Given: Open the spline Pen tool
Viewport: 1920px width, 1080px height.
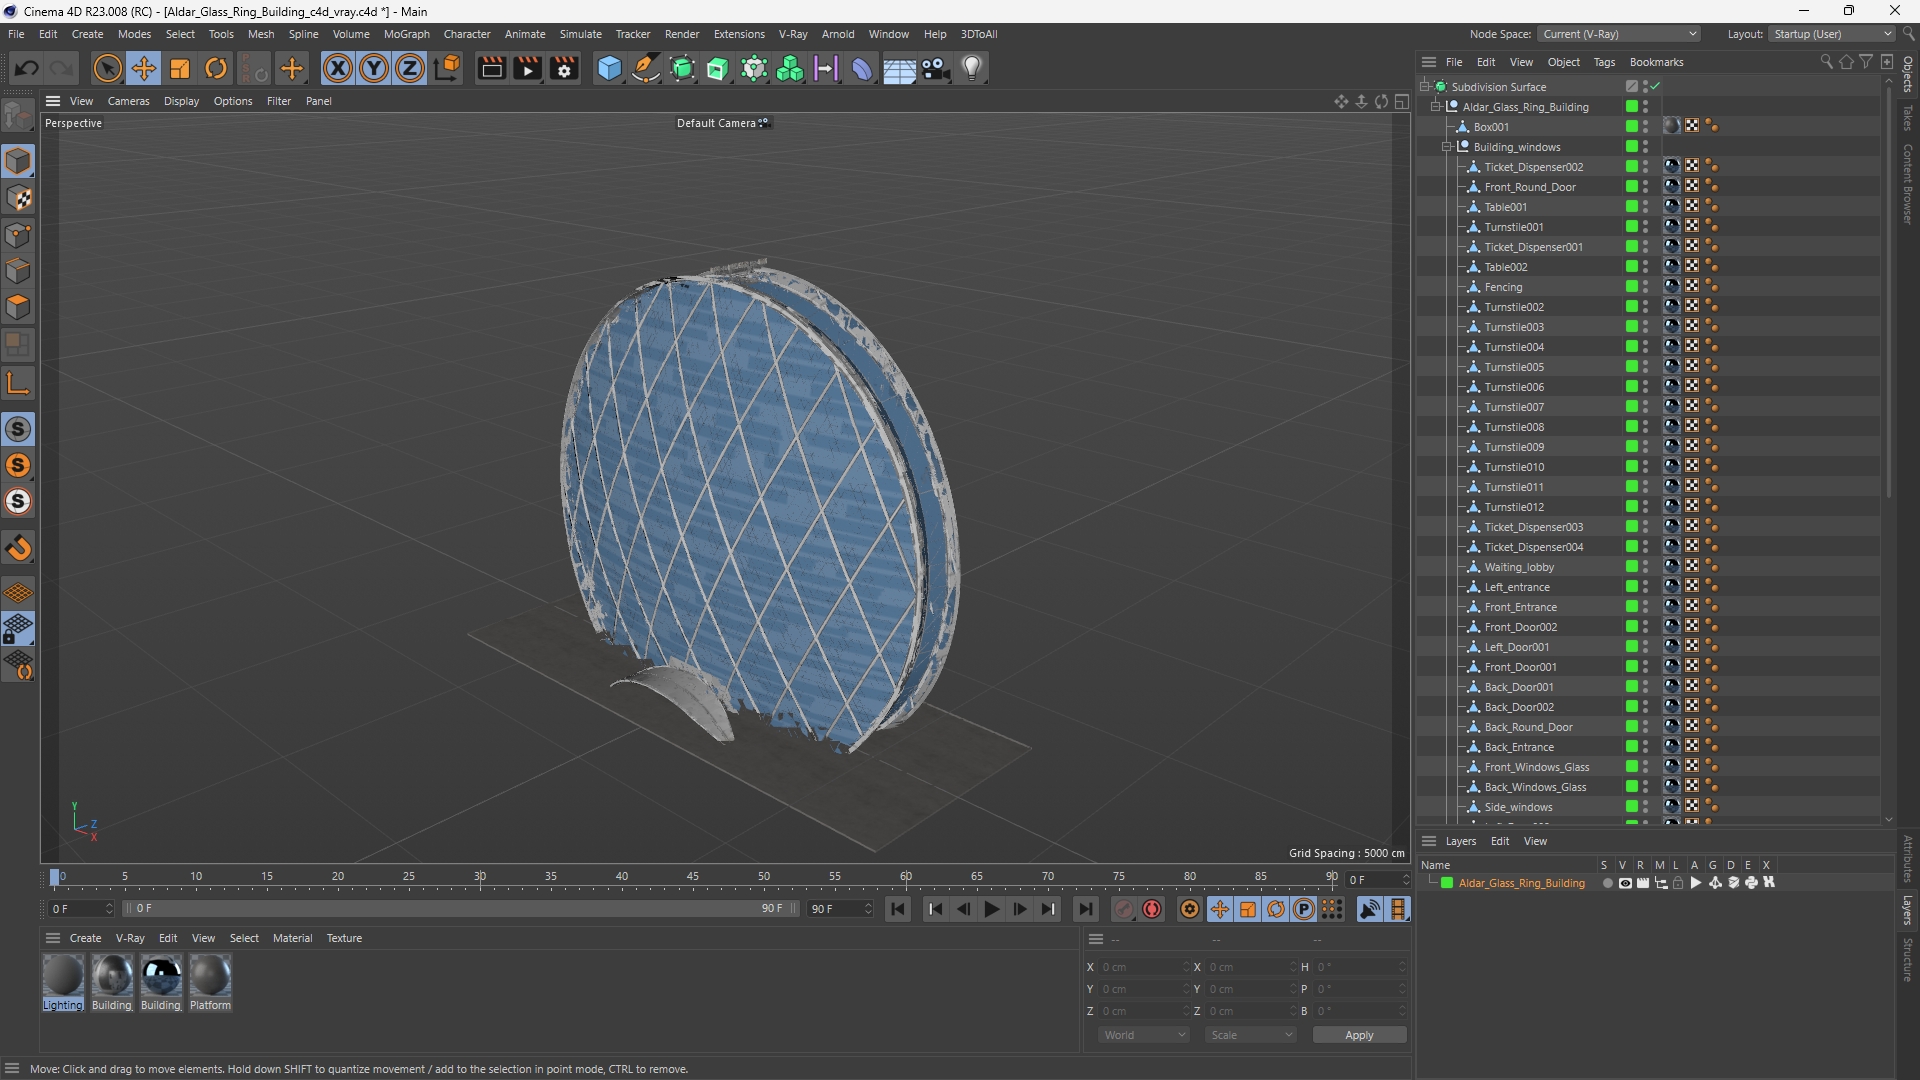Looking at the screenshot, I should [646, 68].
